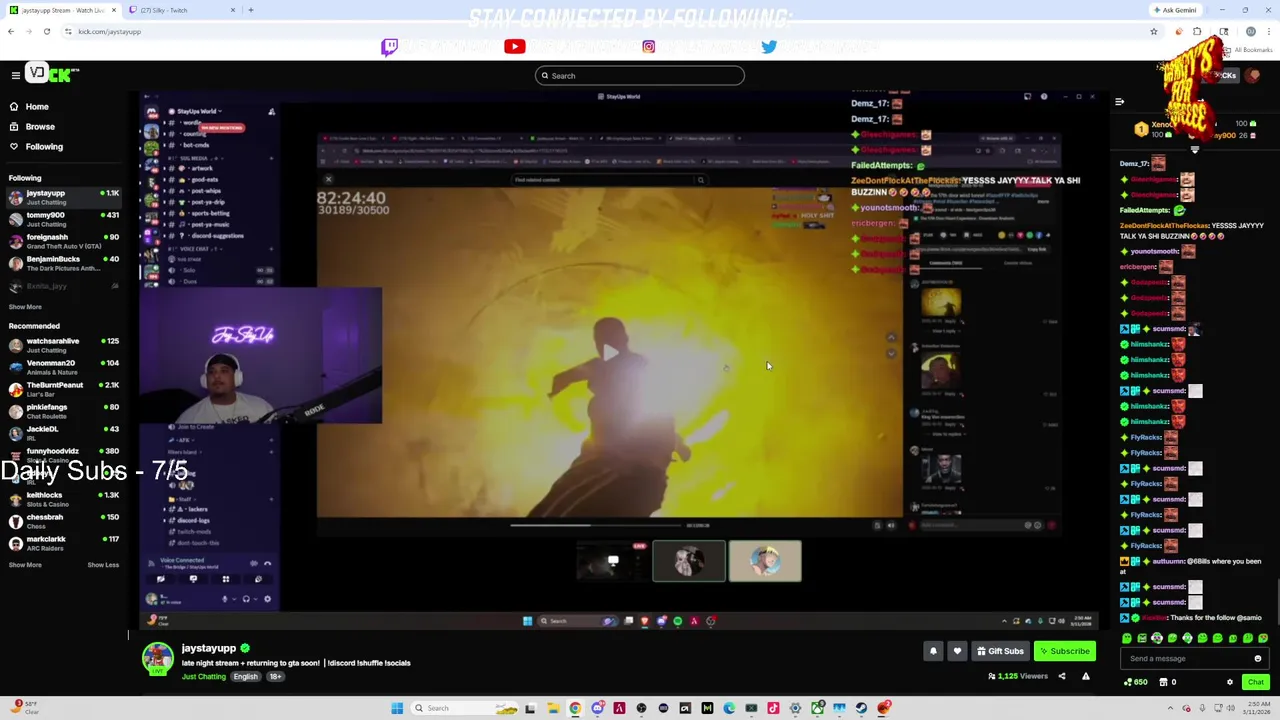Go back in browser history

point(11,31)
